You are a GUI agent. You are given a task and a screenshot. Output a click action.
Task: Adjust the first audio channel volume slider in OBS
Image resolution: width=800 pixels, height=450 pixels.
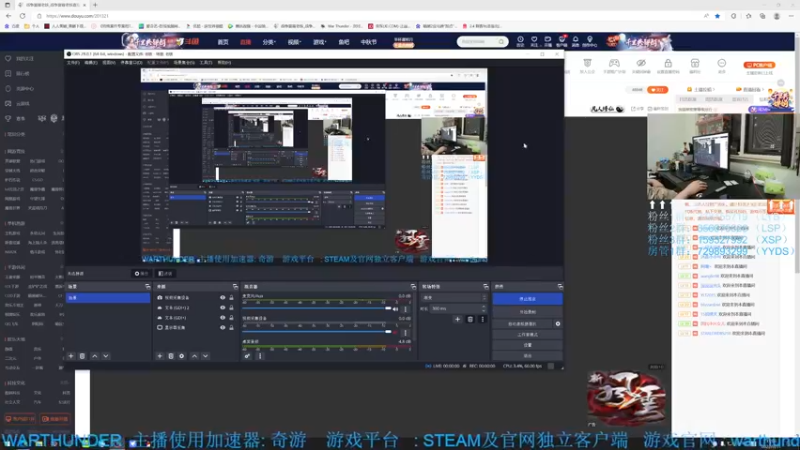tap(317, 309)
